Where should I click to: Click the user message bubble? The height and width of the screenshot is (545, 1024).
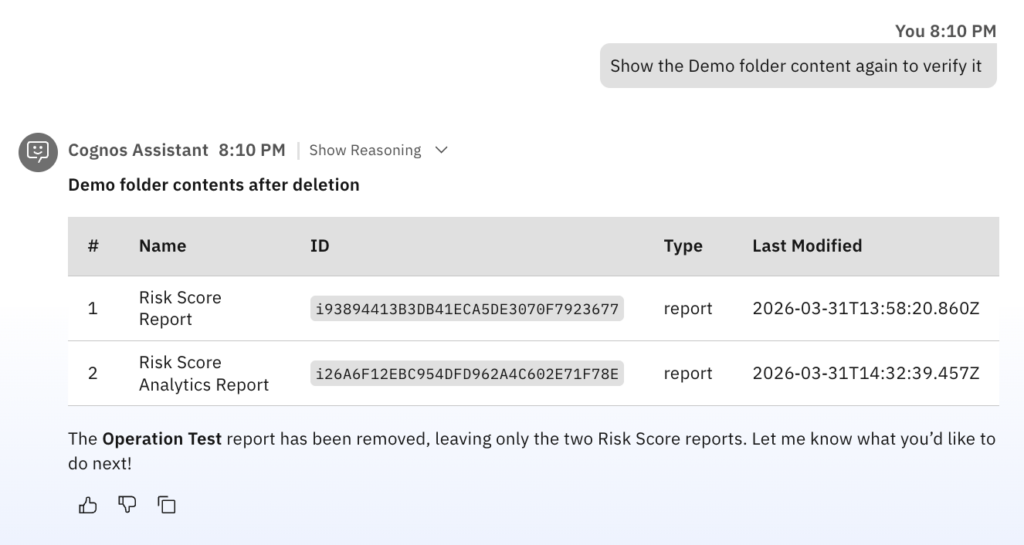point(797,66)
